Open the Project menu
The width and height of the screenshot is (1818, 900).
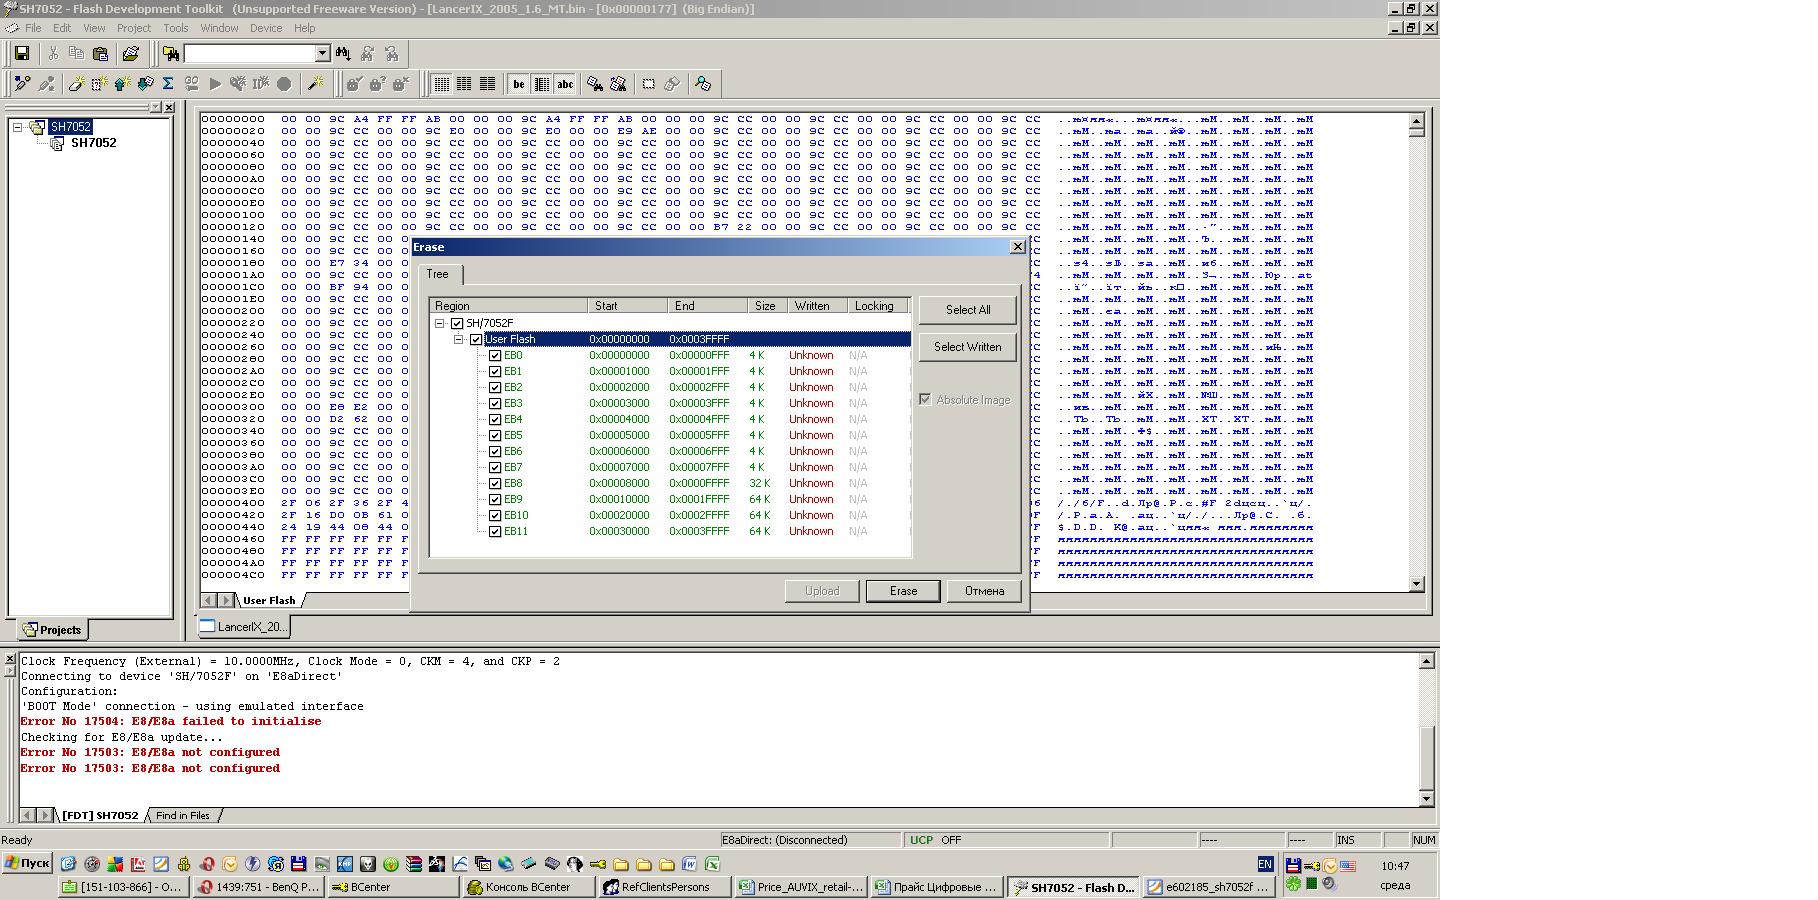point(134,28)
